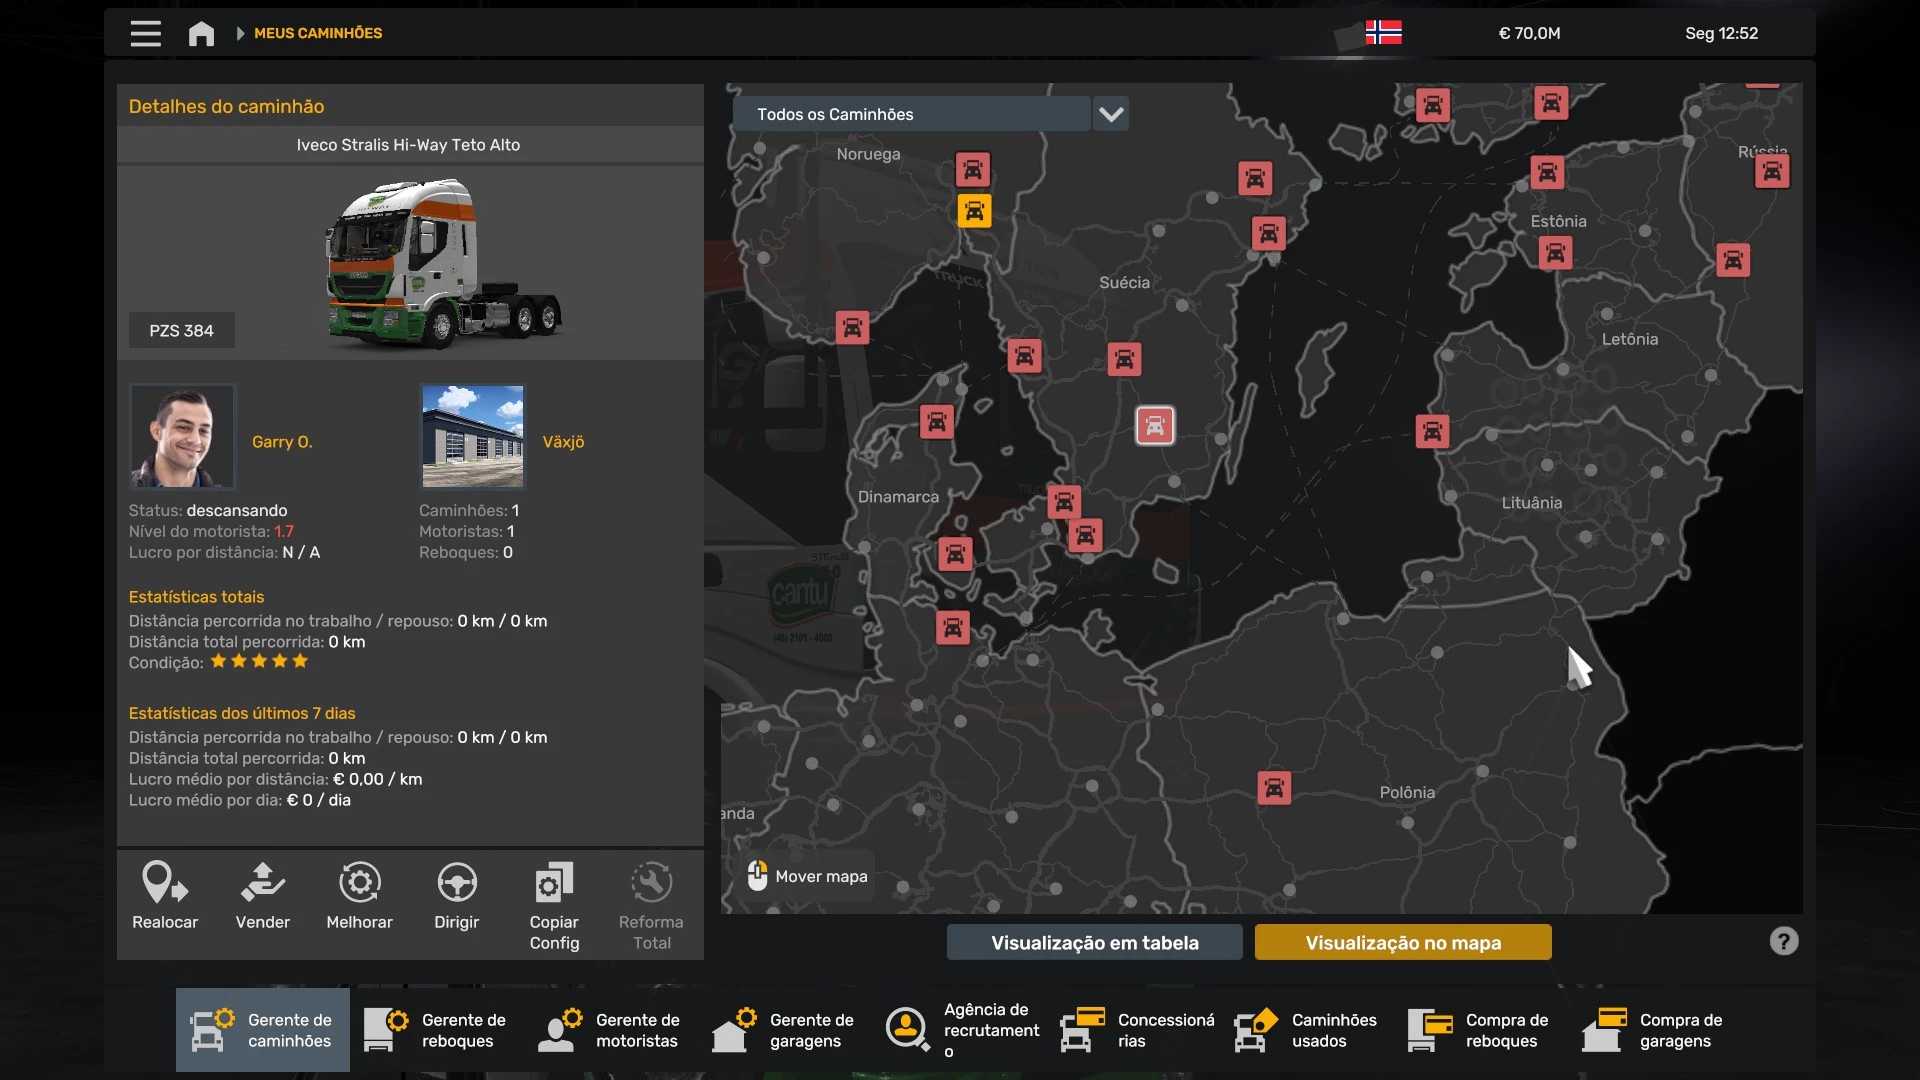Click the Dirigir steering wheel icon
Image resolution: width=1920 pixels, height=1080 pixels.
(457, 883)
